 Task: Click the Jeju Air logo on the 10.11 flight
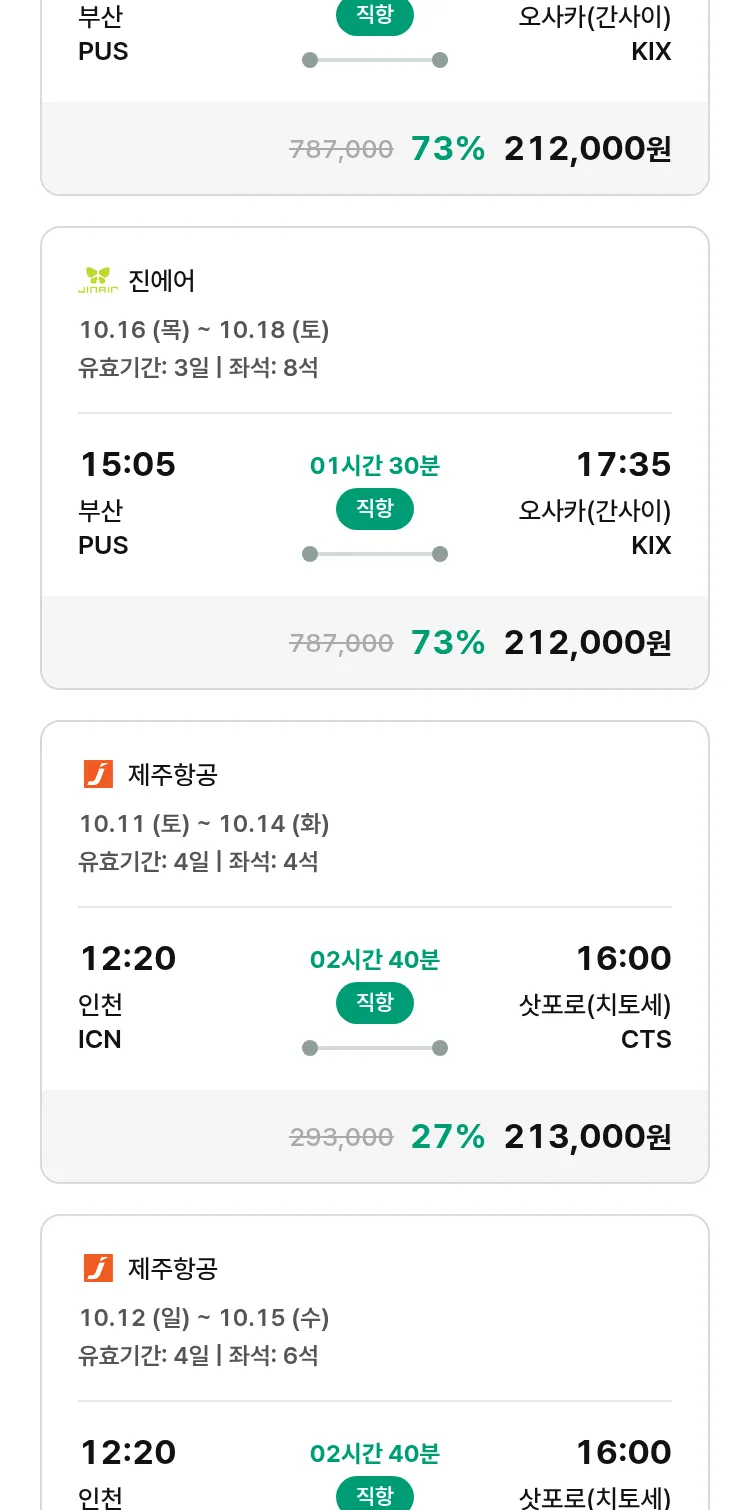(98, 774)
